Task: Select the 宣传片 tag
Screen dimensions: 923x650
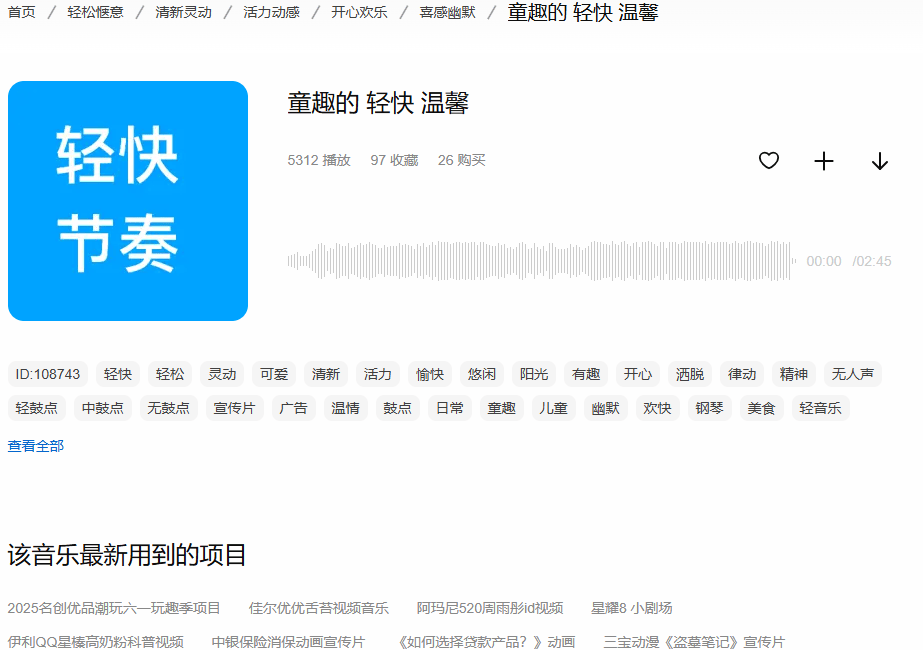Action: pos(234,409)
